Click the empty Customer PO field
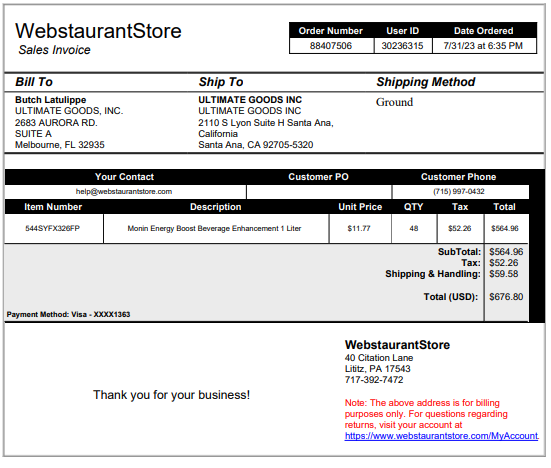Viewport: 551px width, 468px height. [x=319, y=192]
